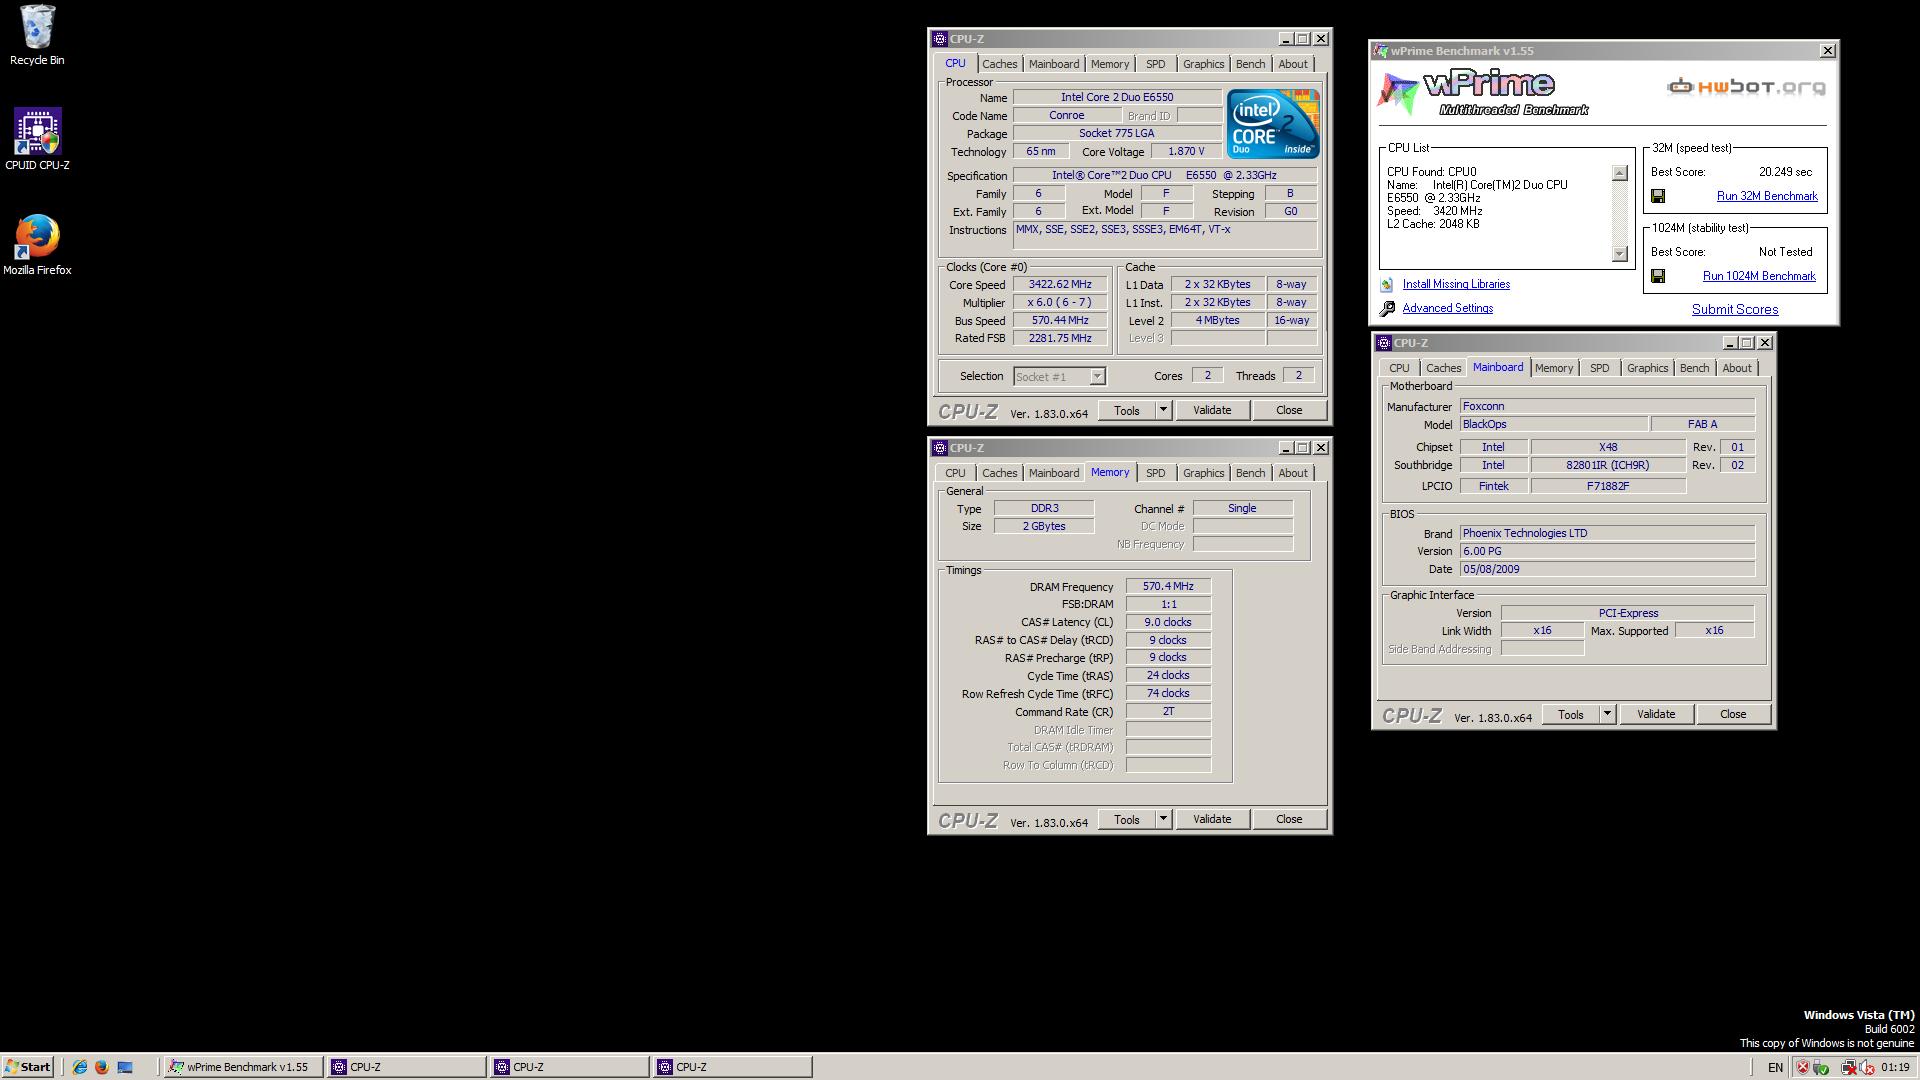This screenshot has width=1920, height=1080.
Task: Click the Intel Core 2 Duo inside logo
Action: [1273, 123]
